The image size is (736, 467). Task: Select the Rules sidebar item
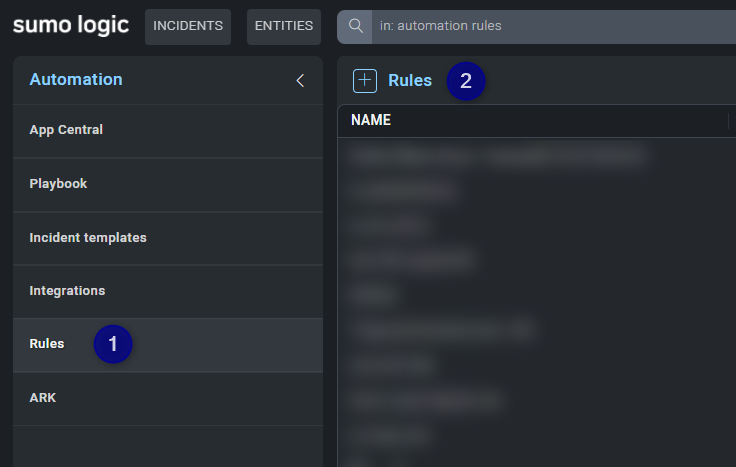coord(47,344)
